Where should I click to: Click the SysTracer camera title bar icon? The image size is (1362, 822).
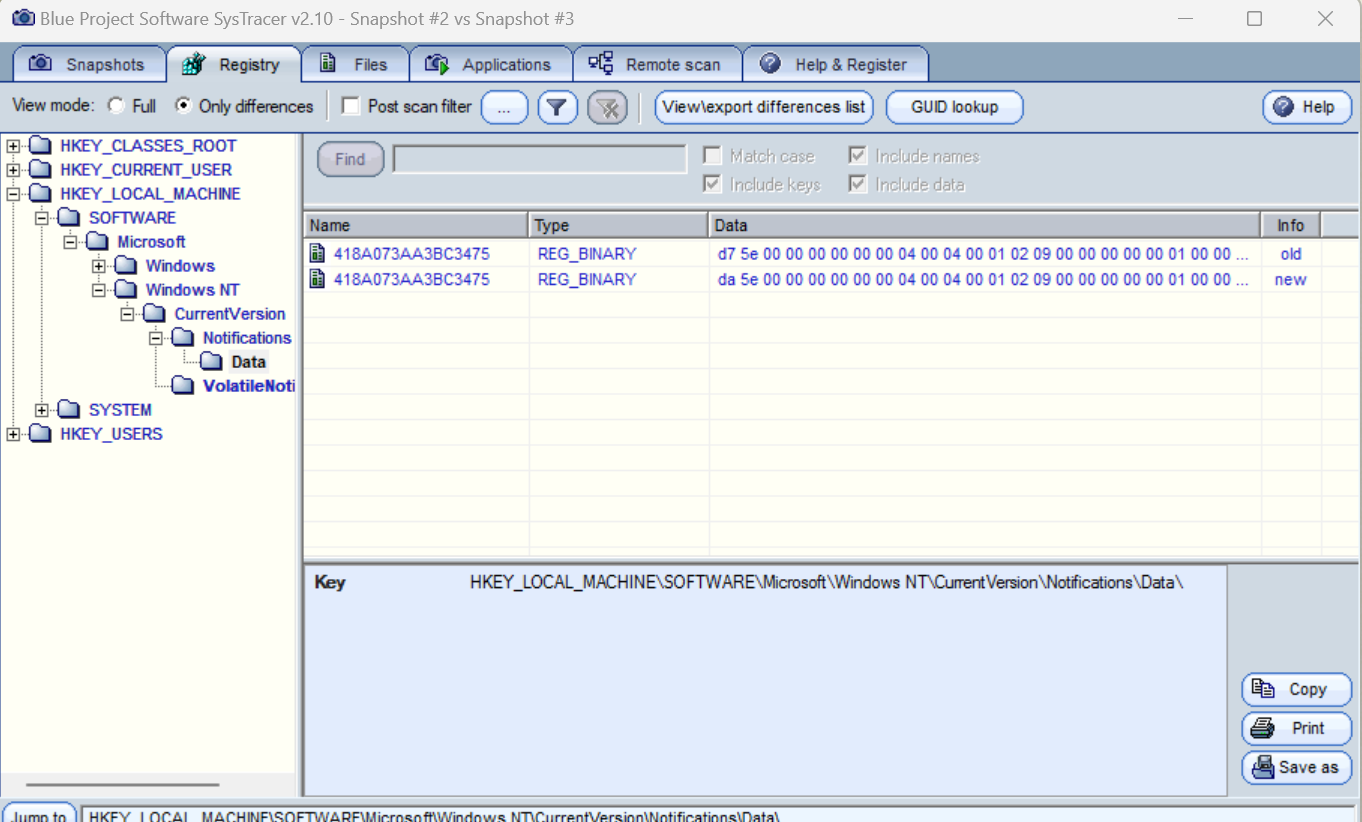pos(22,18)
